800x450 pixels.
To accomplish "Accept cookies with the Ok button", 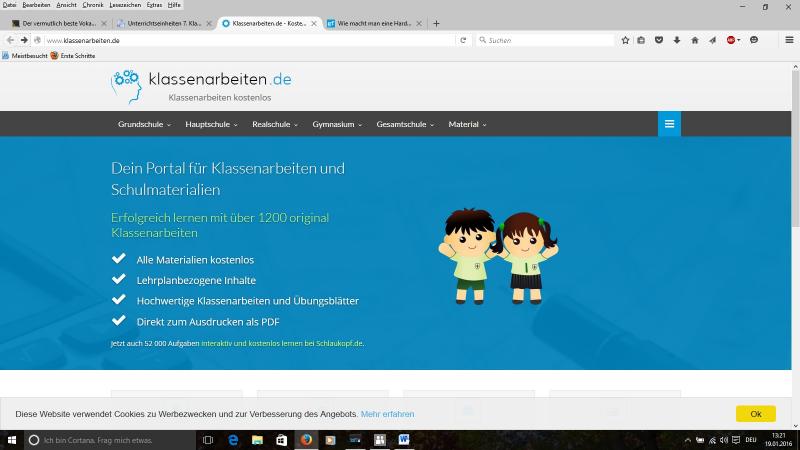I will pyautogui.click(x=756, y=414).
